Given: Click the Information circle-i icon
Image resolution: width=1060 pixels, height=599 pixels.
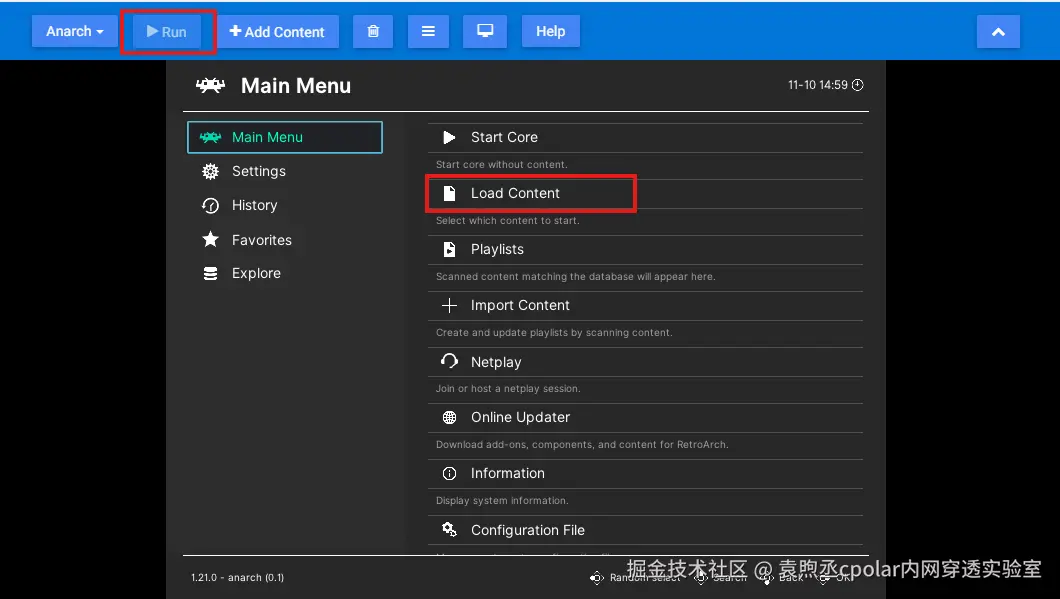Looking at the screenshot, I should point(449,474).
